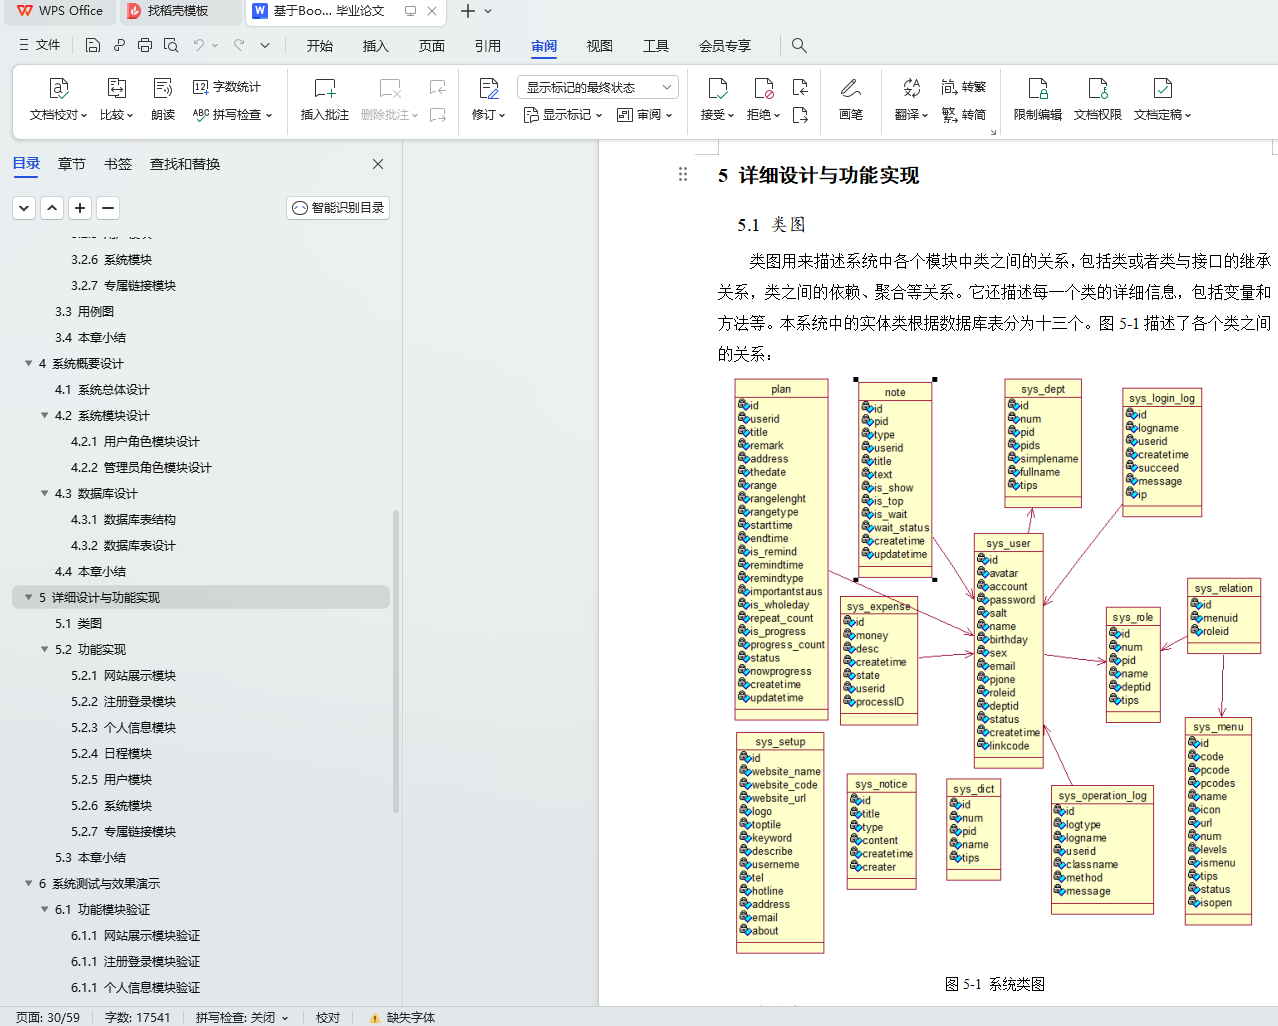Convert text with 转繁
This screenshot has height=1026, width=1278.
click(x=964, y=87)
